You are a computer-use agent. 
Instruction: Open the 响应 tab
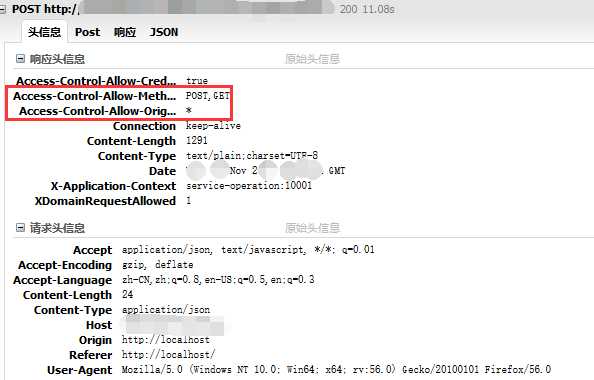[x=125, y=32]
